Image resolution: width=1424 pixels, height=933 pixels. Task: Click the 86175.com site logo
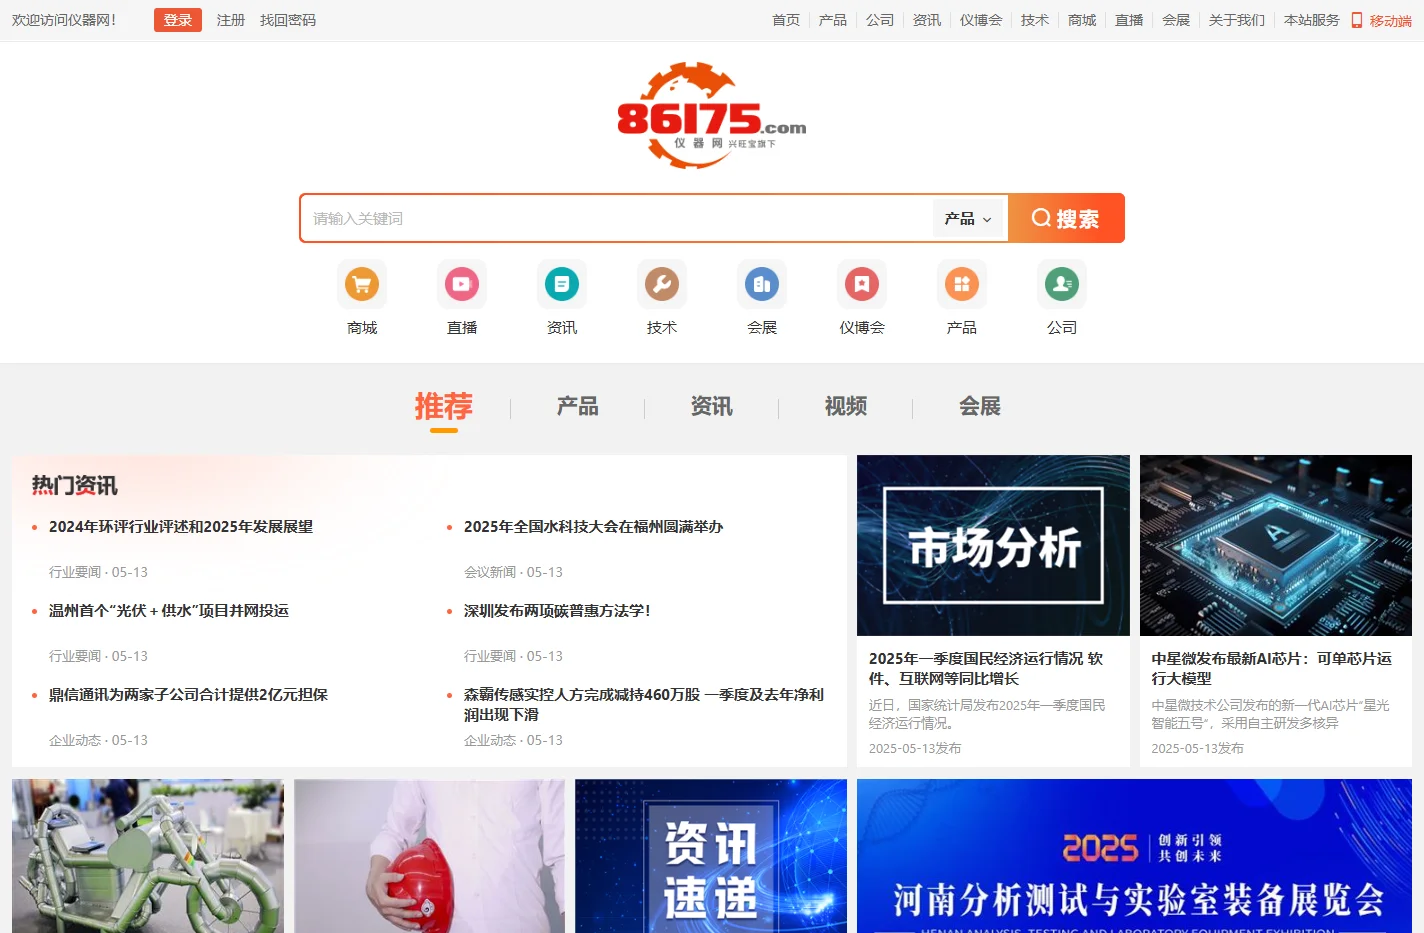pyautogui.click(x=711, y=115)
